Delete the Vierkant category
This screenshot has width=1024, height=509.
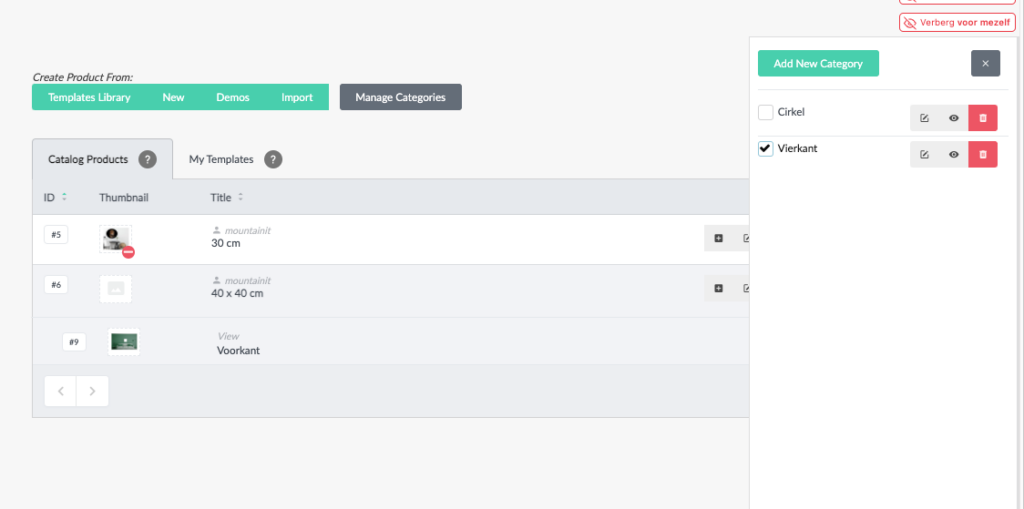click(983, 154)
